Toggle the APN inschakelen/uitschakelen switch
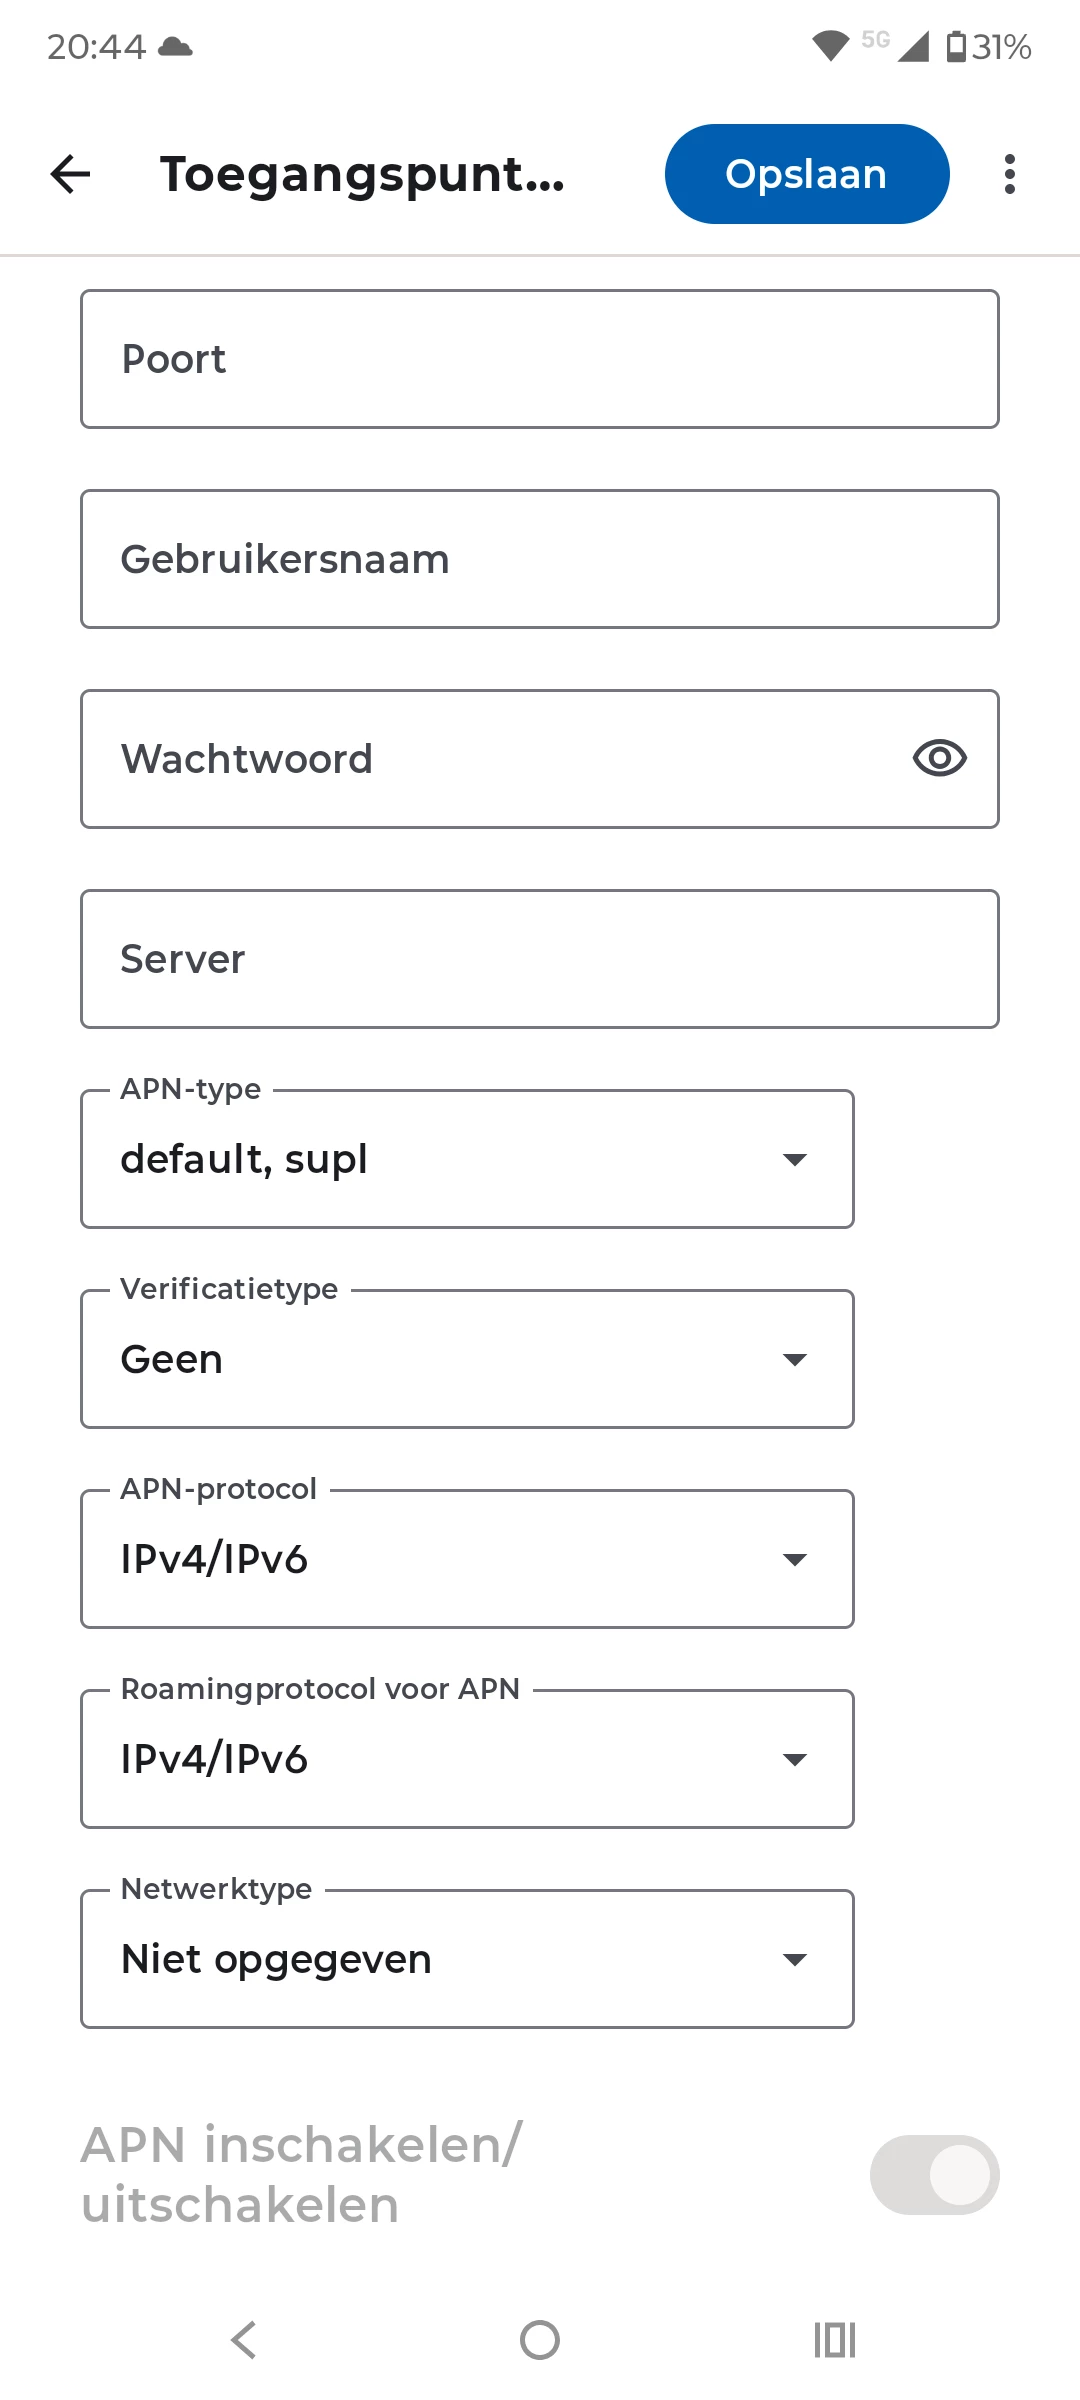The height and width of the screenshot is (2400, 1080). click(934, 2174)
